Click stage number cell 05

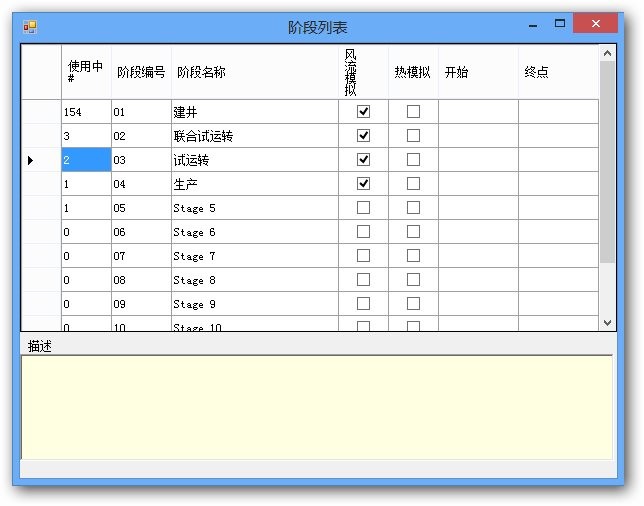pyautogui.click(x=141, y=208)
